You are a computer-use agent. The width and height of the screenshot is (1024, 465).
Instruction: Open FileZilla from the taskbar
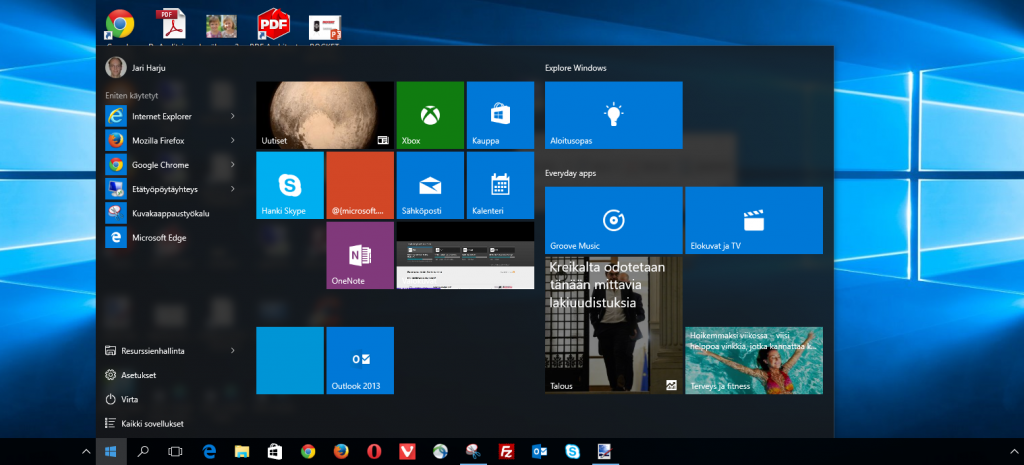(506, 451)
